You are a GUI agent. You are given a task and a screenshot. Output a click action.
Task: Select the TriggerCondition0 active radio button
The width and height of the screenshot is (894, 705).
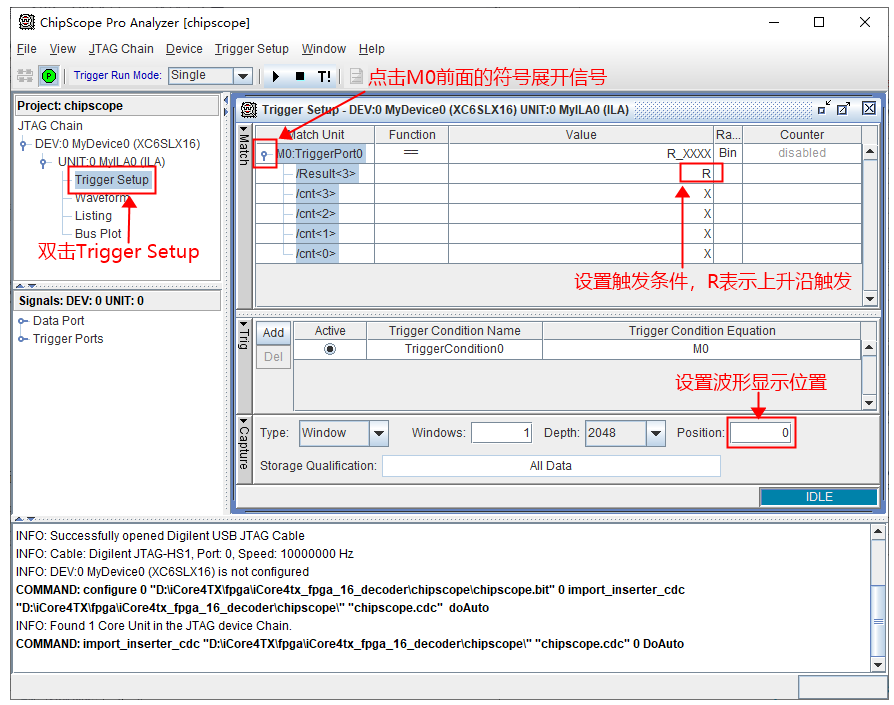click(x=330, y=349)
